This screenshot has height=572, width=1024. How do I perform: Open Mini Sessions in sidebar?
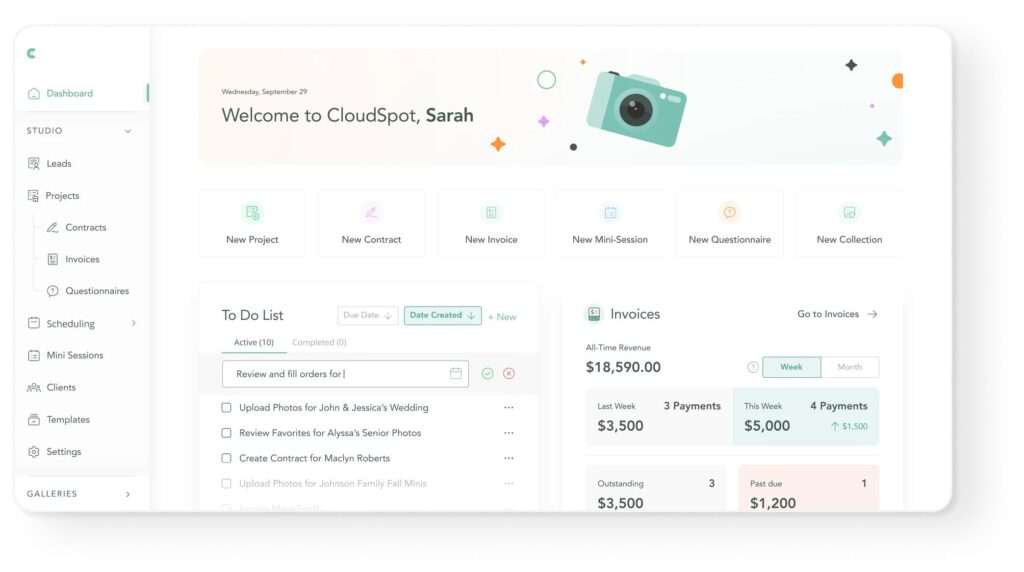coord(74,355)
